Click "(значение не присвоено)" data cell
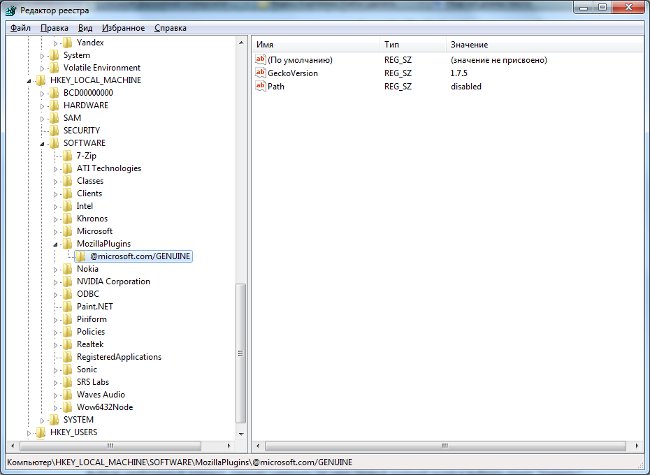 [499, 60]
